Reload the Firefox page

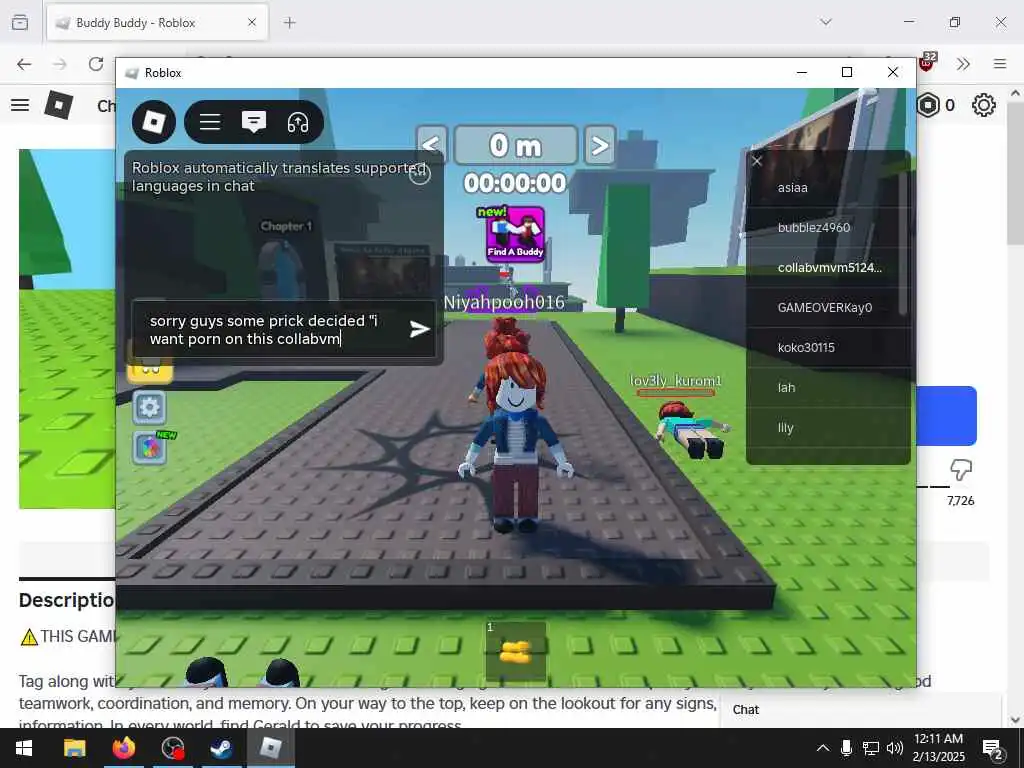(x=96, y=64)
